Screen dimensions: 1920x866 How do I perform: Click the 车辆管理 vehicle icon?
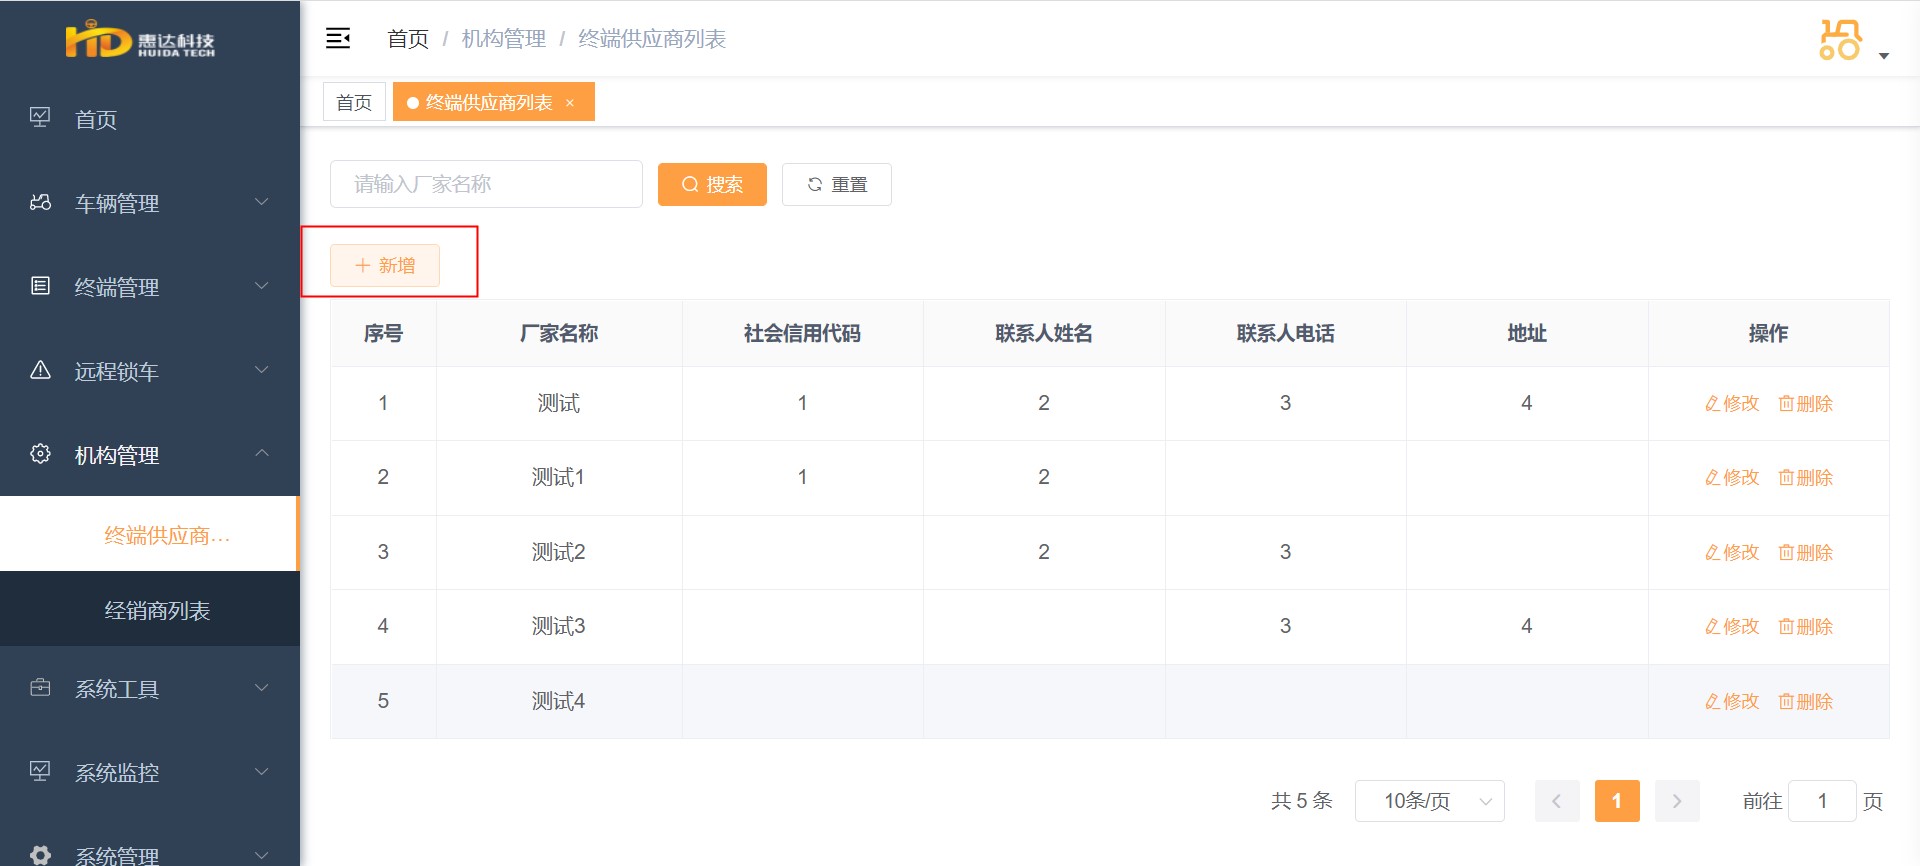(x=40, y=202)
